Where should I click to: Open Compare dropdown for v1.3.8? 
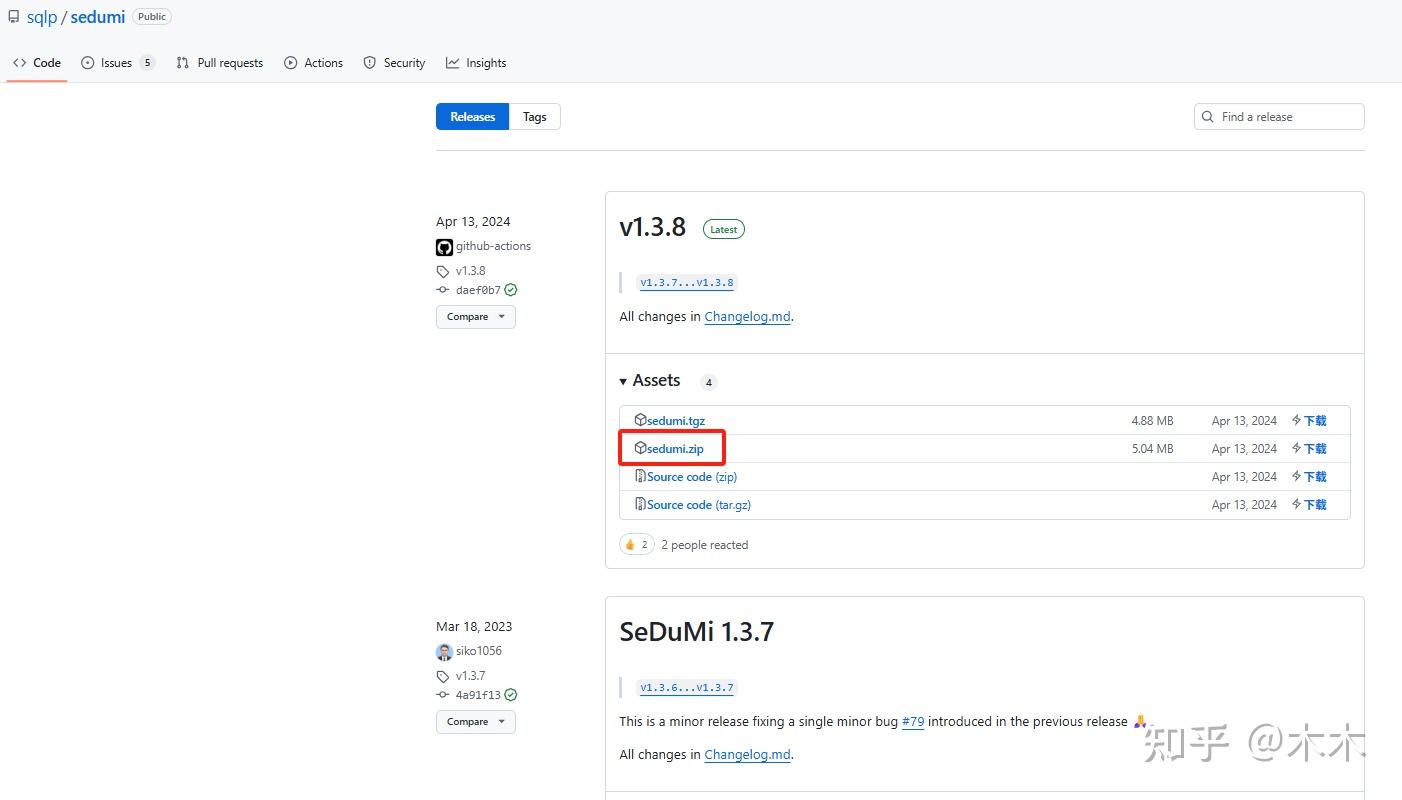[x=476, y=317]
